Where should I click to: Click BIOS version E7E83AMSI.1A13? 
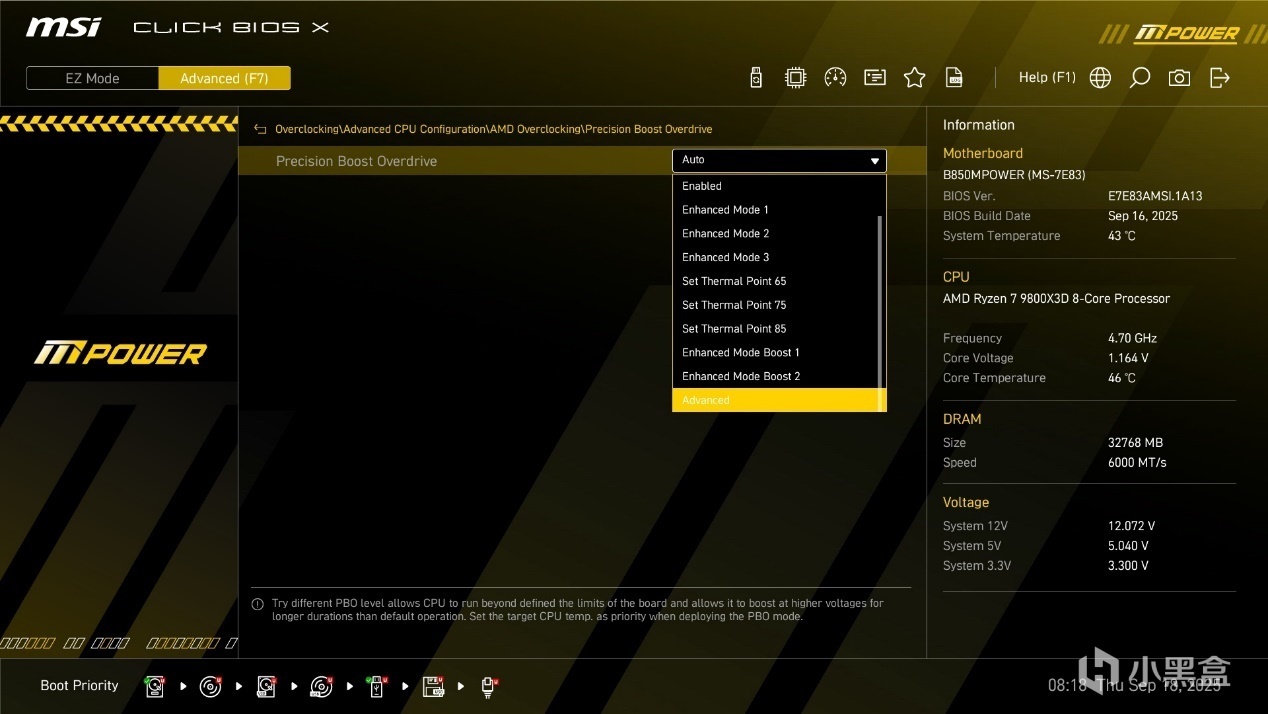1155,196
